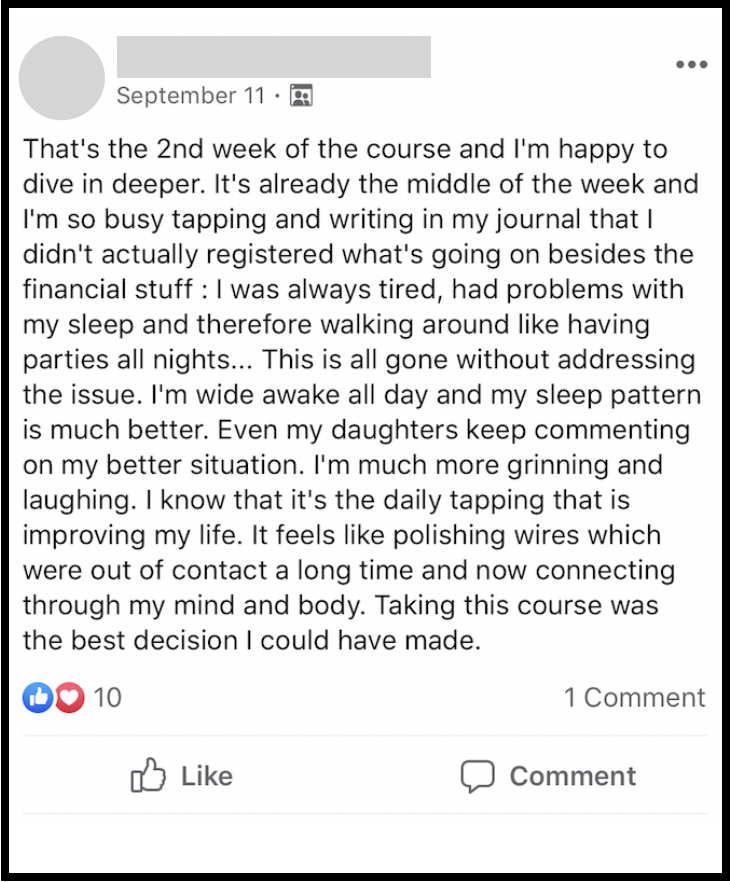The image size is (730, 882).
Task: Open the three-dot post options menu
Action: [x=691, y=65]
